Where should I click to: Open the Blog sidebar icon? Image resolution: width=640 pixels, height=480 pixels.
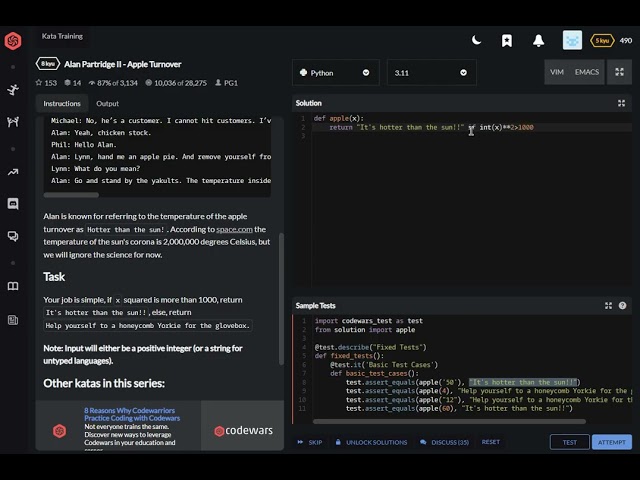tap(13, 320)
